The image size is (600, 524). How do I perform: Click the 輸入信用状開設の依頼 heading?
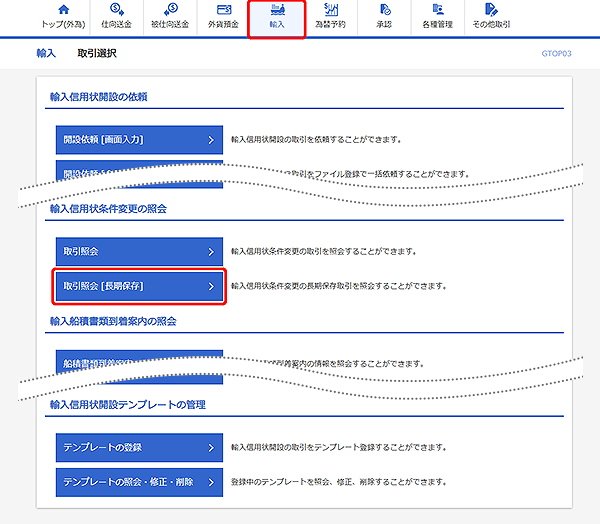coord(99,97)
